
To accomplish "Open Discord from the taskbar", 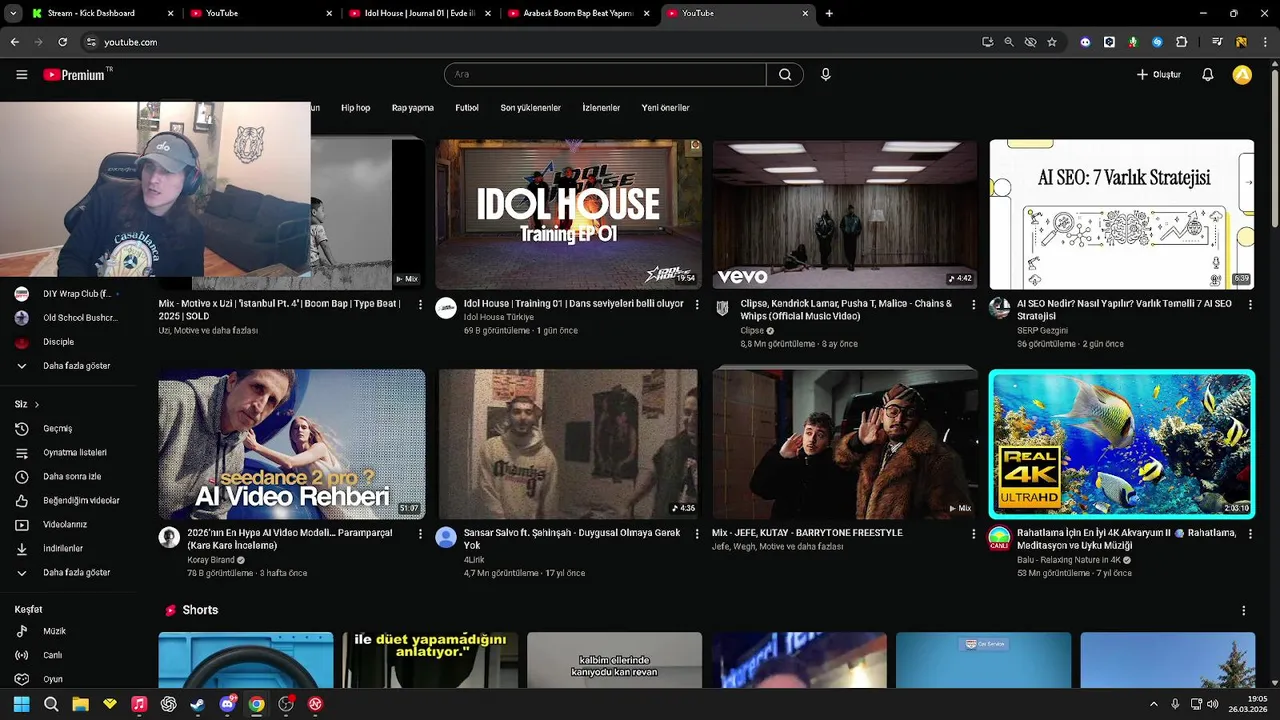I will click(x=227, y=704).
